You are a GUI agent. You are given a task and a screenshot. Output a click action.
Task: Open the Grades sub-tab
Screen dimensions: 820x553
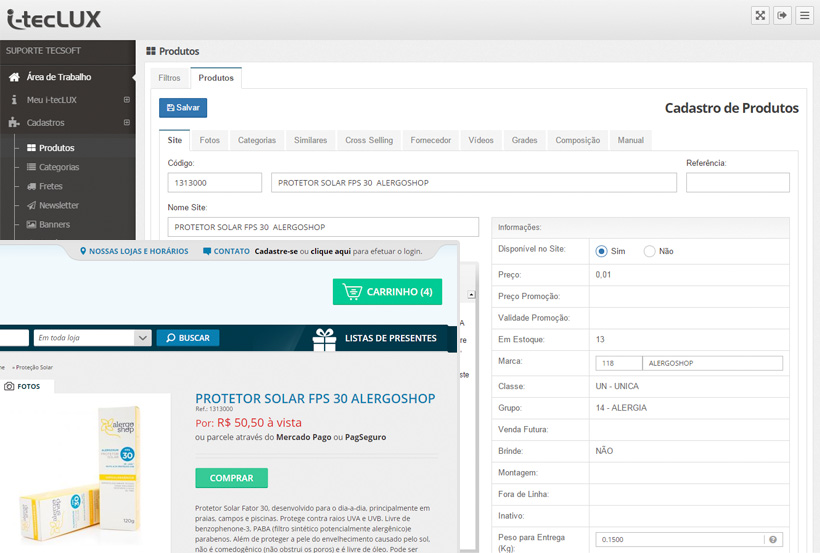(x=525, y=140)
